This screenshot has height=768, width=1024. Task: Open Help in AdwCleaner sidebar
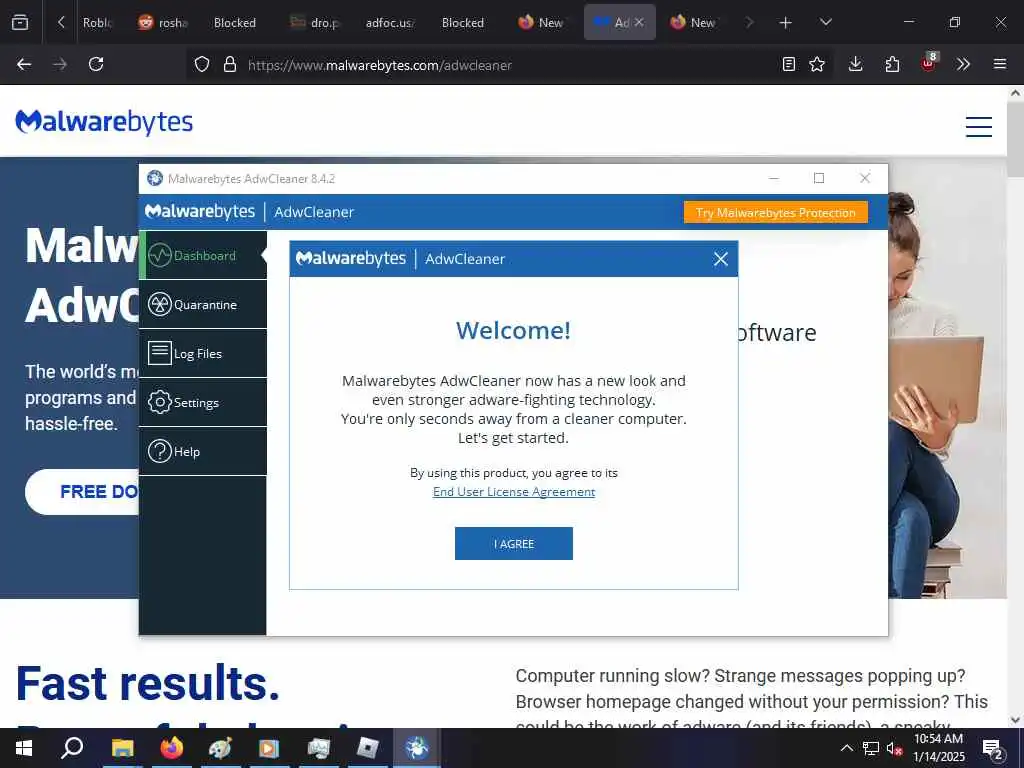click(x=203, y=451)
